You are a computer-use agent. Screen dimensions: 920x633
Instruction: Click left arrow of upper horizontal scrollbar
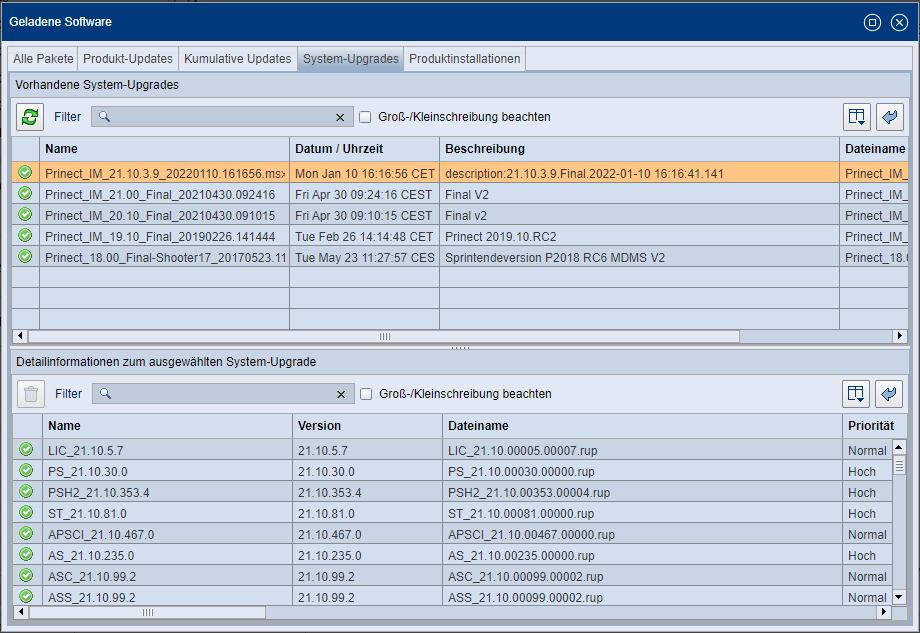pos(20,336)
